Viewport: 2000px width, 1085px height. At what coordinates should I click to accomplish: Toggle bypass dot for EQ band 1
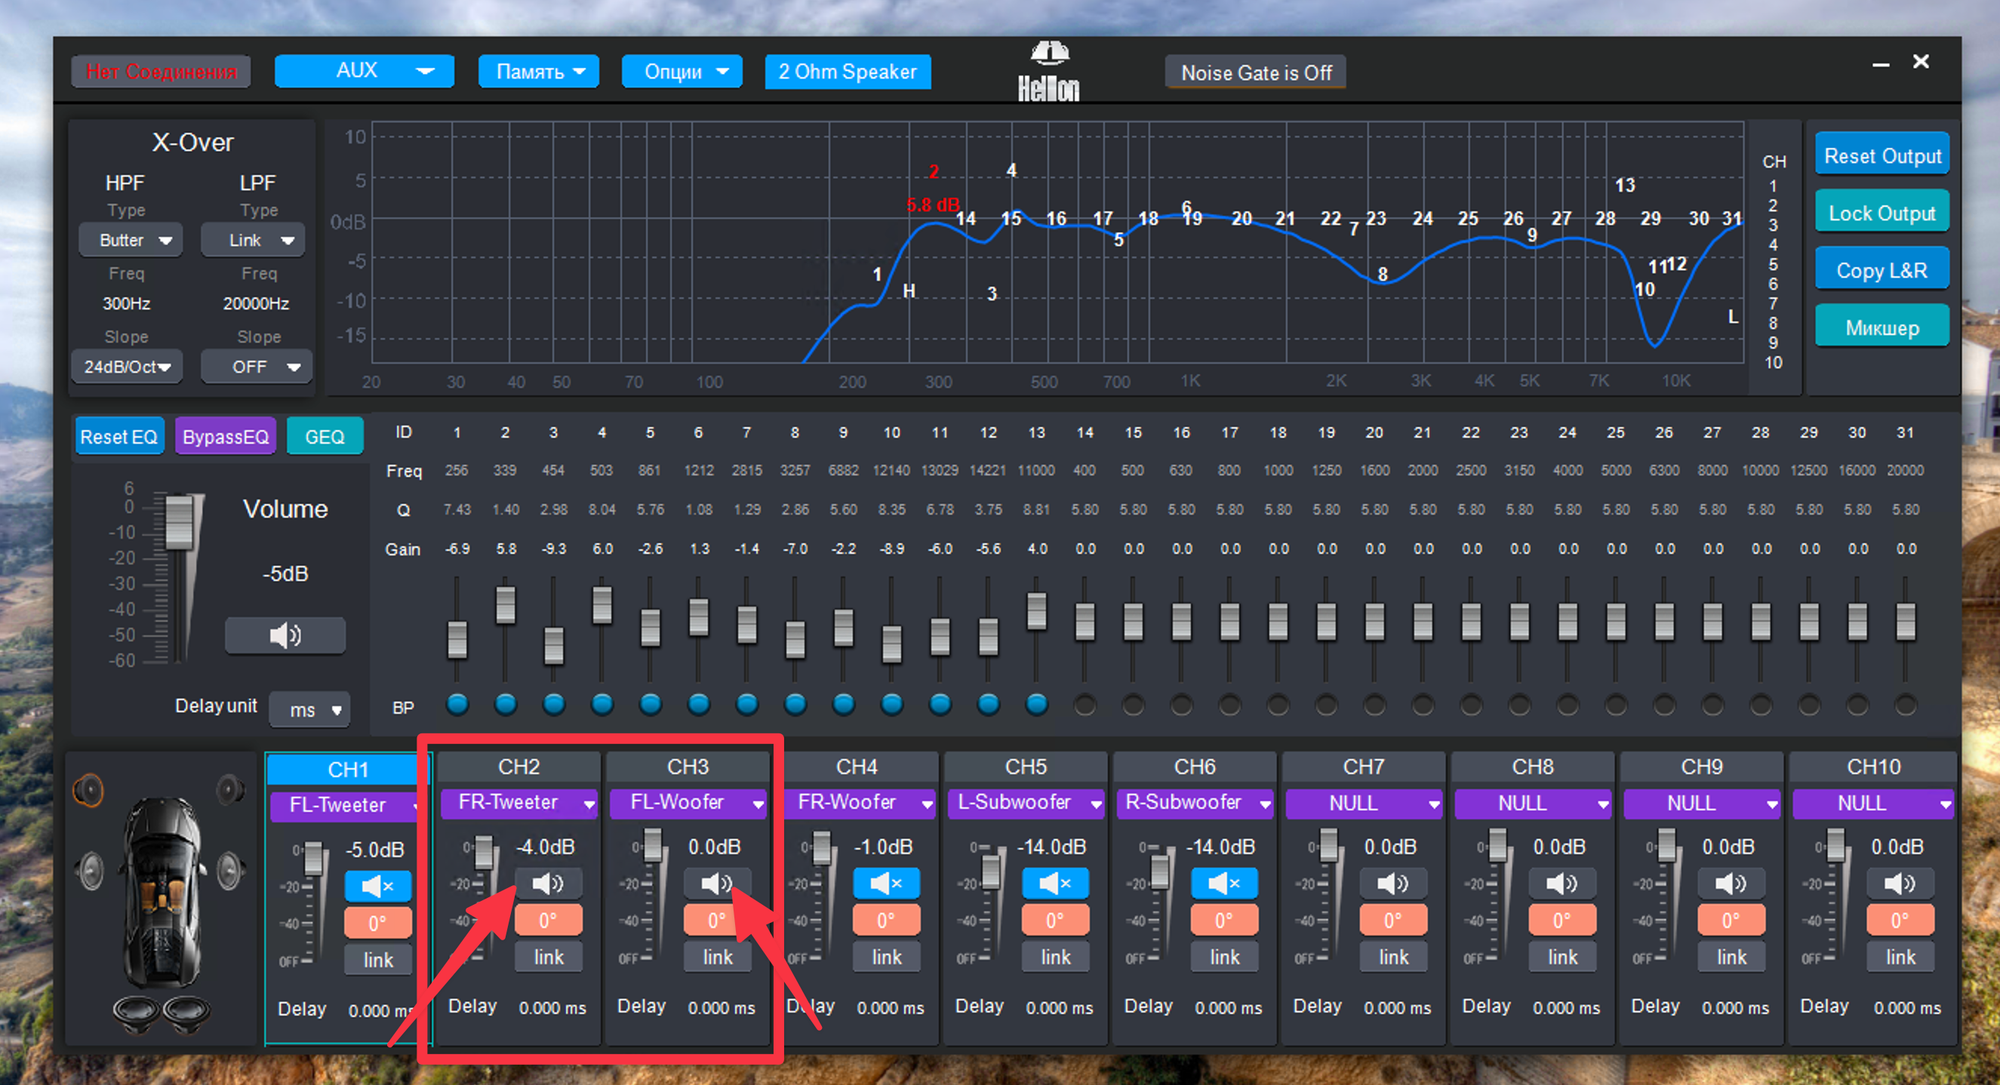click(457, 705)
